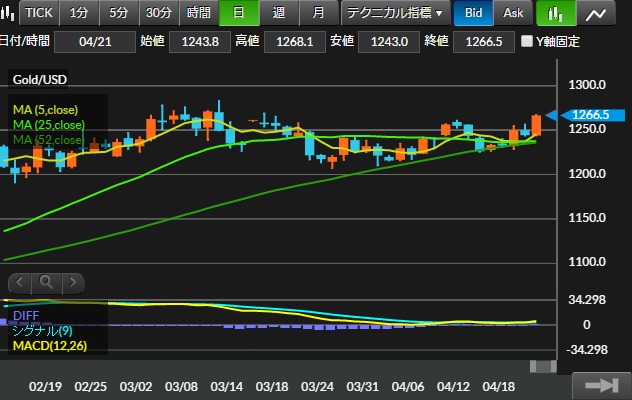This screenshot has height=400, width=632.
Task: Select the 1分 timeframe
Action: [79, 12]
